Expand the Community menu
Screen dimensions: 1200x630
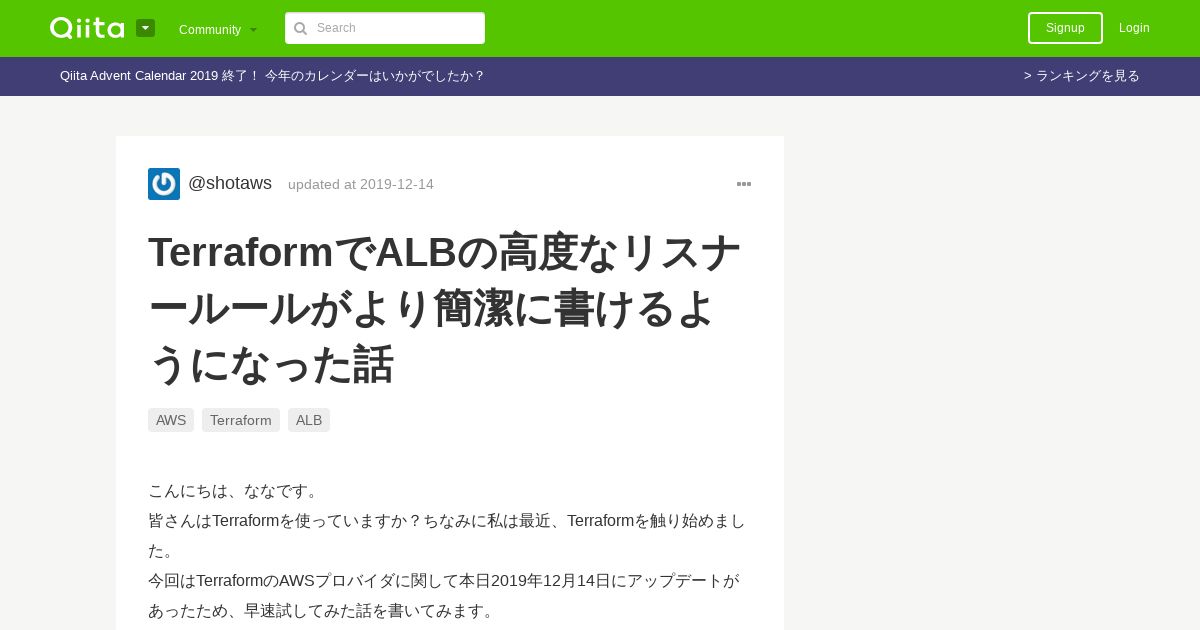coord(218,29)
